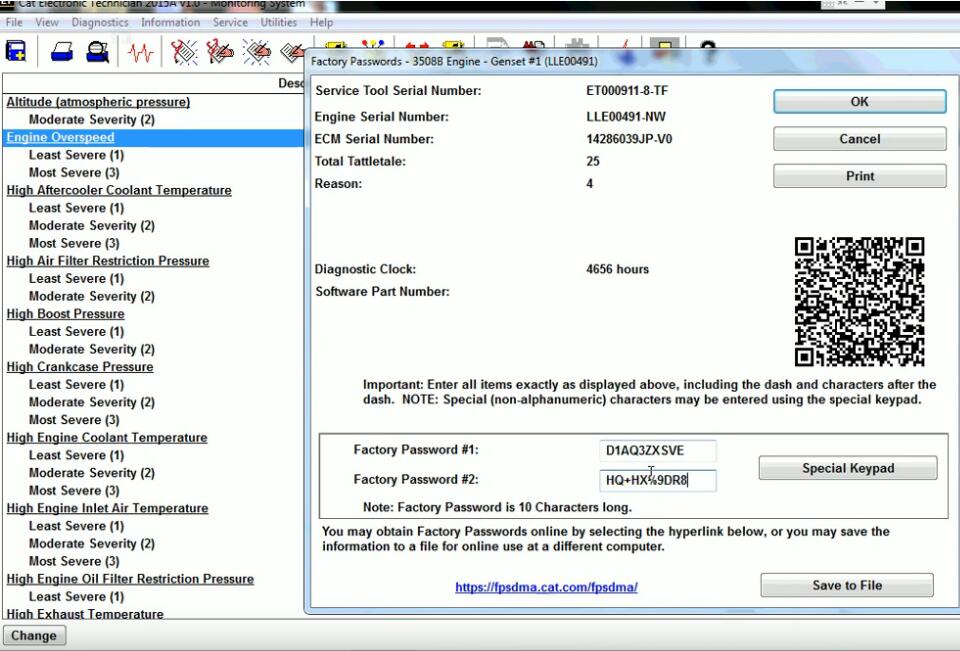Select Least Severe (1) under High Engine Inlet Air Temperature
Viewport: 960px width, 651px height.
[x=77, y=526]
